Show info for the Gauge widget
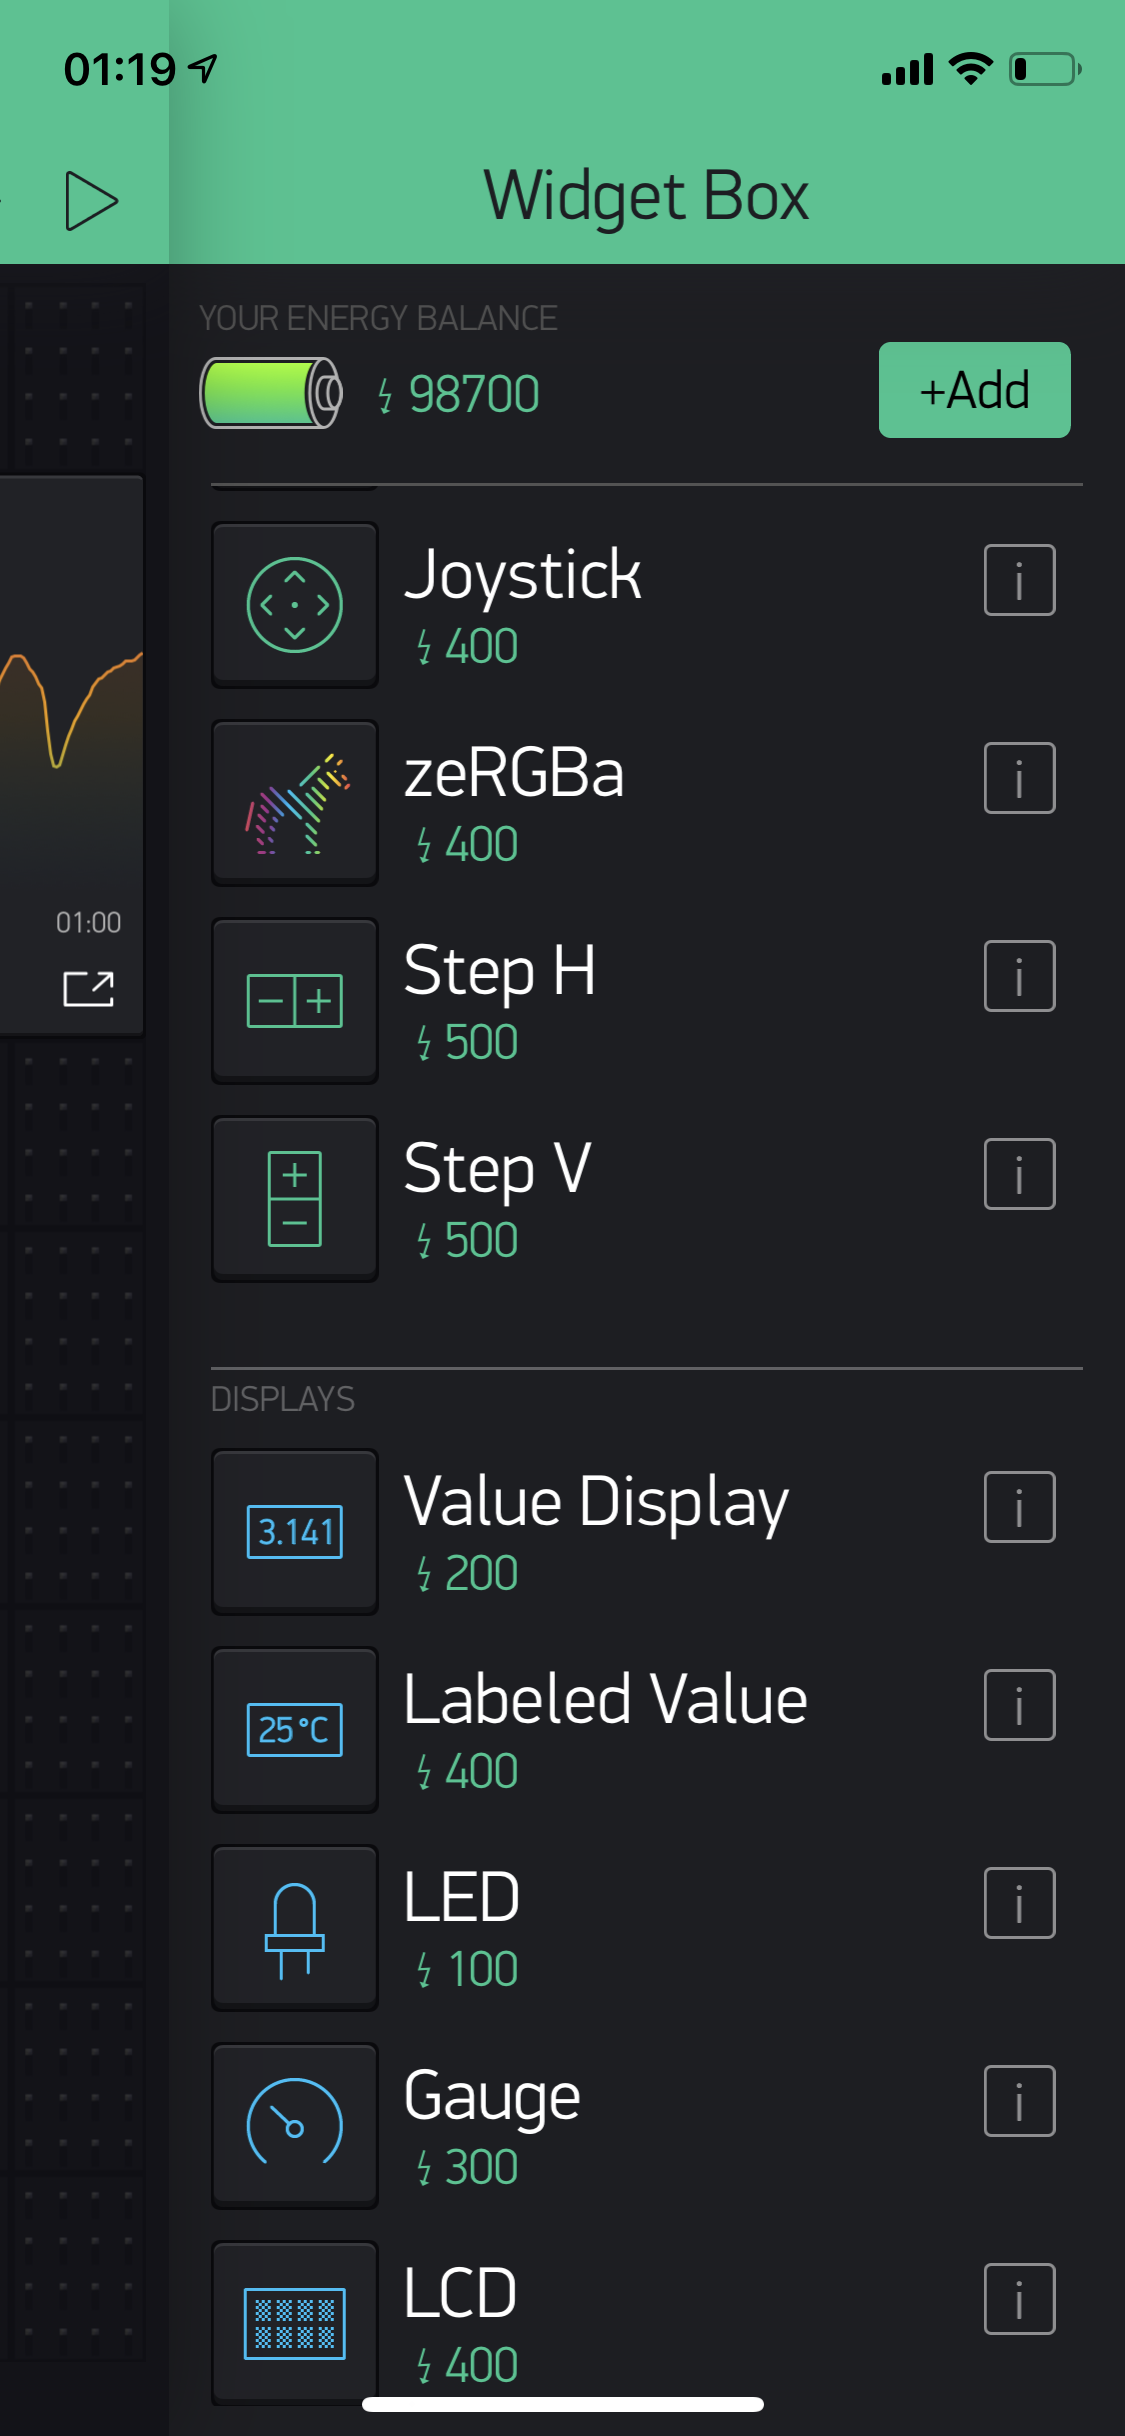 tap(1019, 2101)
